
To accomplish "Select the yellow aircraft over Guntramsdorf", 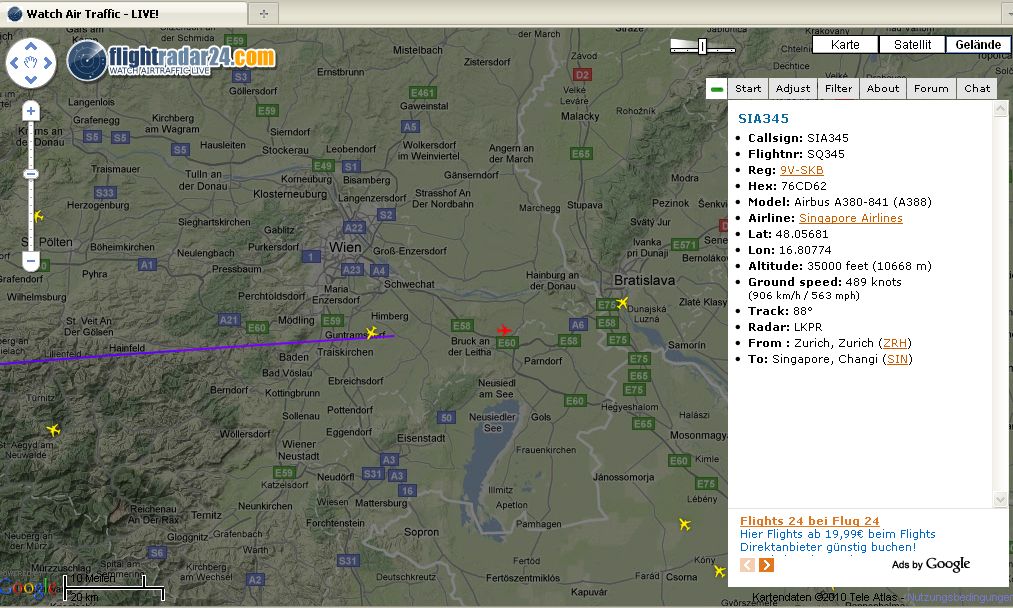I will pyautogui.click(x=371, y=333).
